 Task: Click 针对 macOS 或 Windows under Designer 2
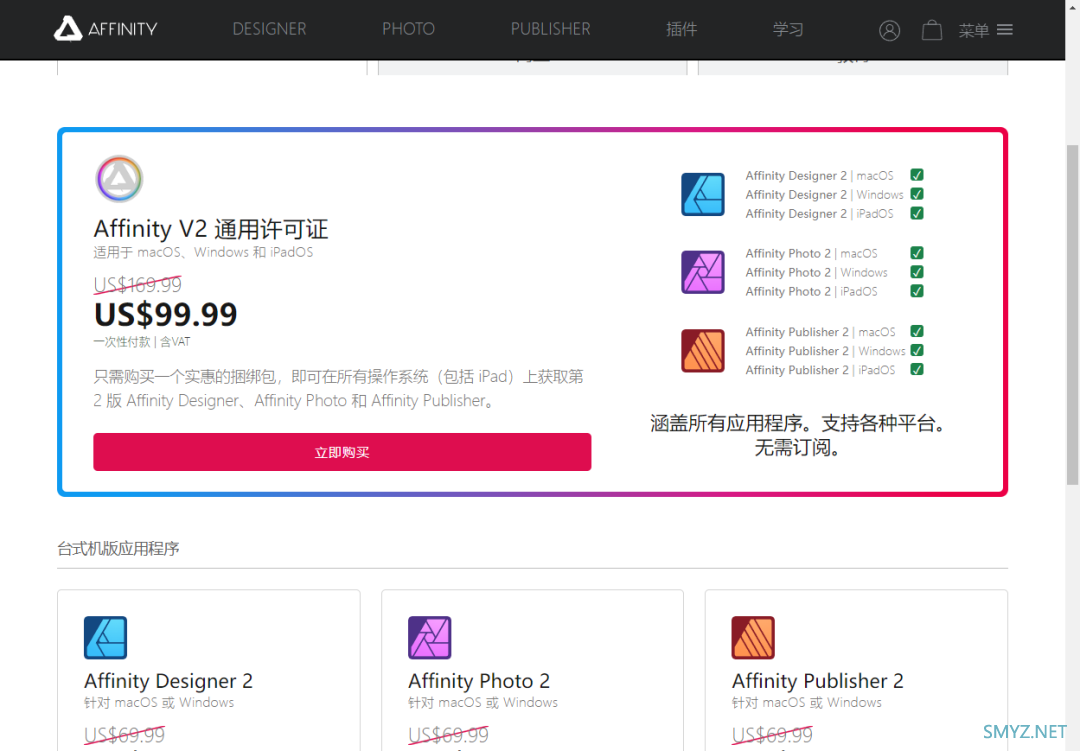click(x=159, y=703)
